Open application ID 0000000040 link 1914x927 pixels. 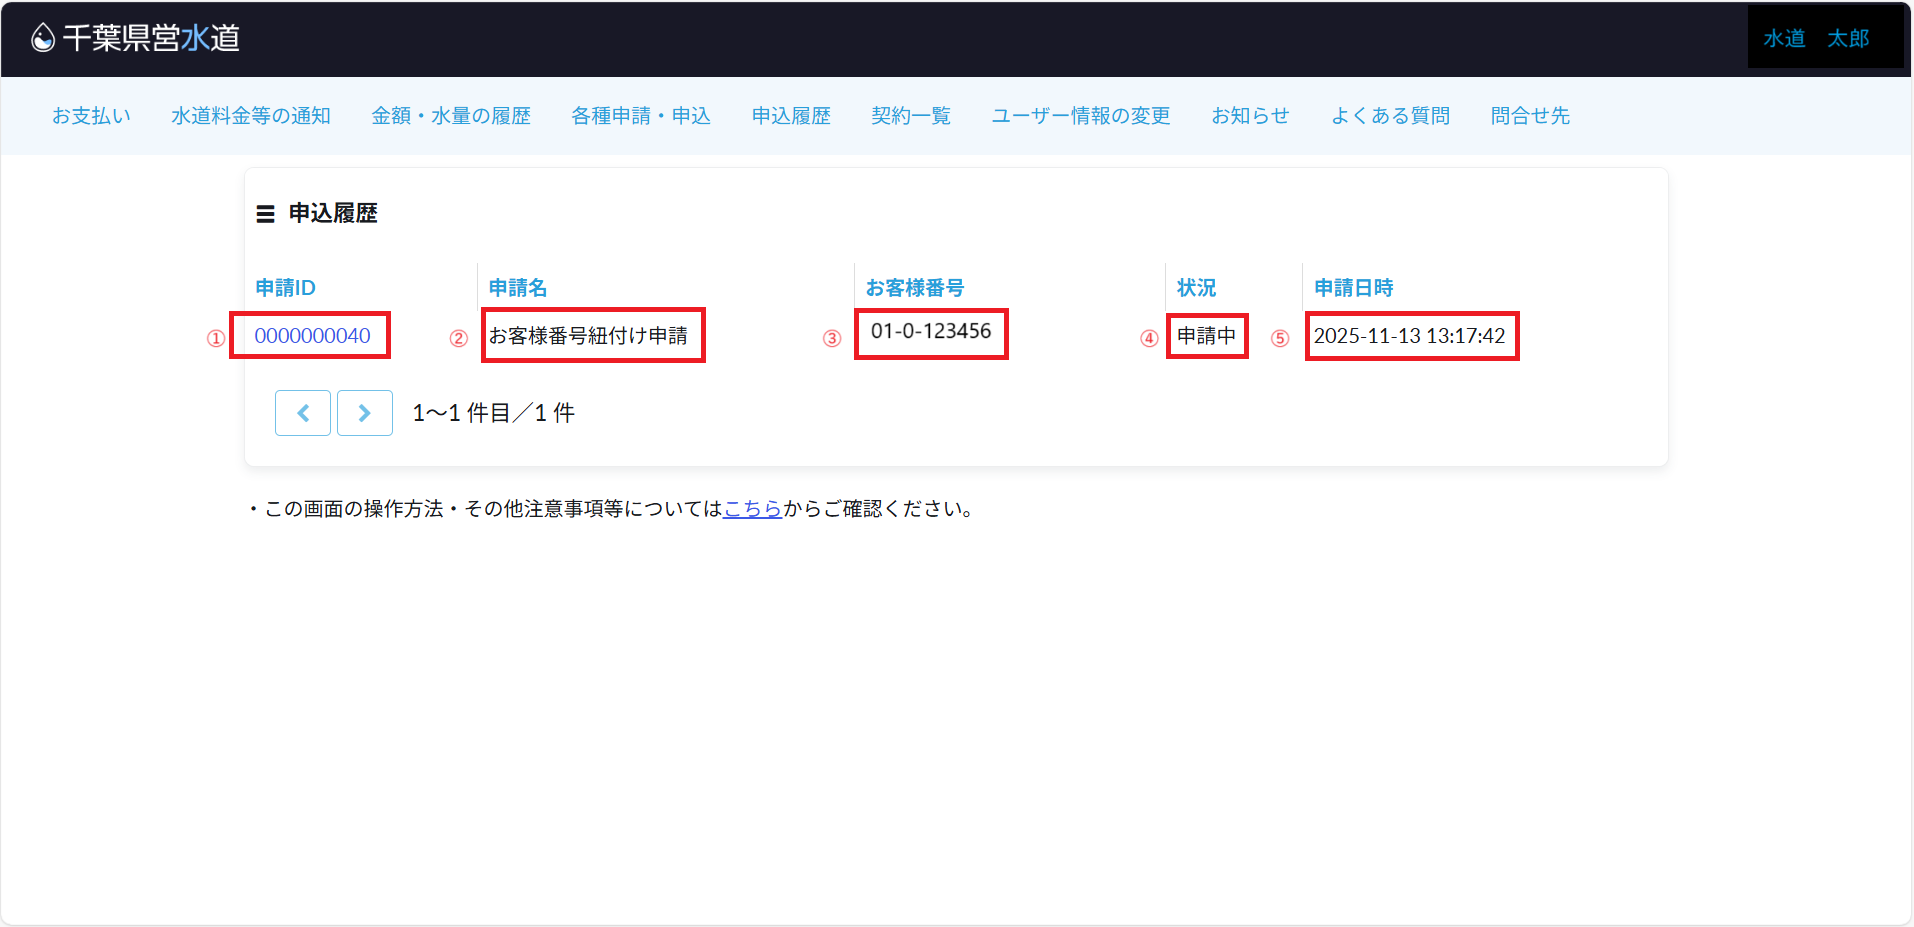coord(312,336)
